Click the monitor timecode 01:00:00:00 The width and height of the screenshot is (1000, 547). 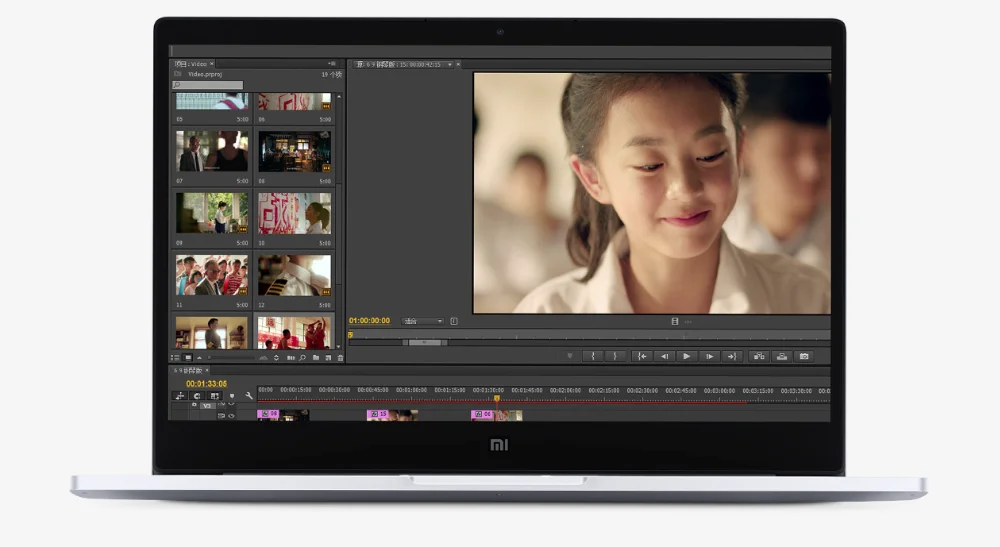click(369, 321)
